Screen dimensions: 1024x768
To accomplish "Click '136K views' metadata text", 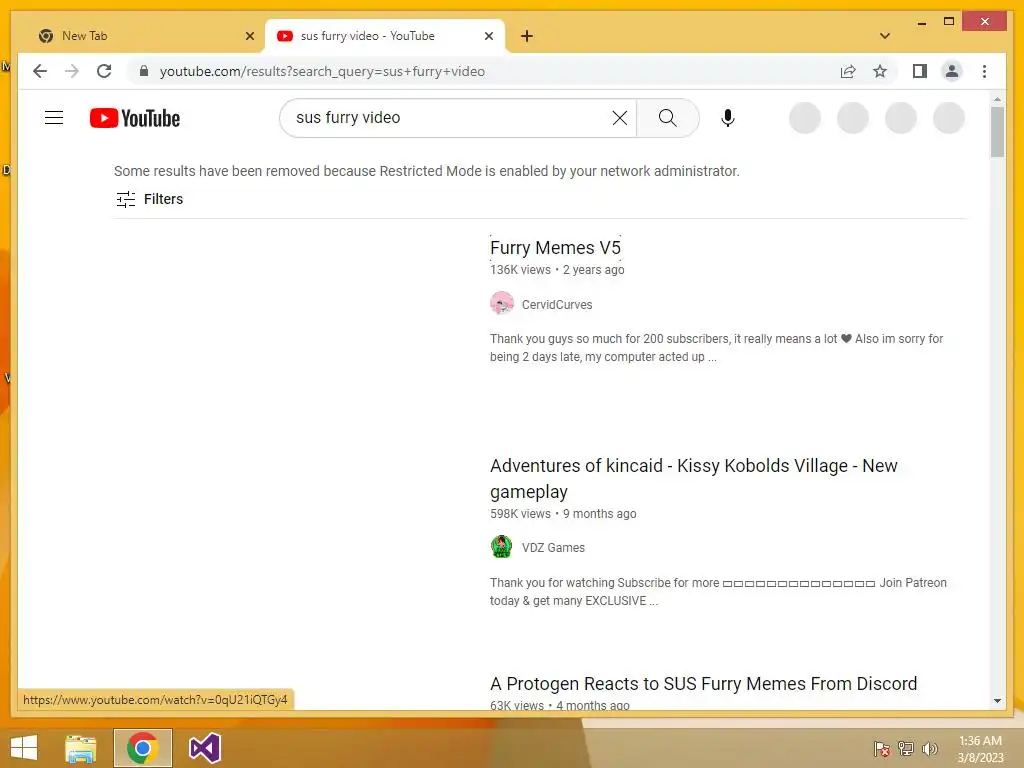I will [x=520, y=270].
